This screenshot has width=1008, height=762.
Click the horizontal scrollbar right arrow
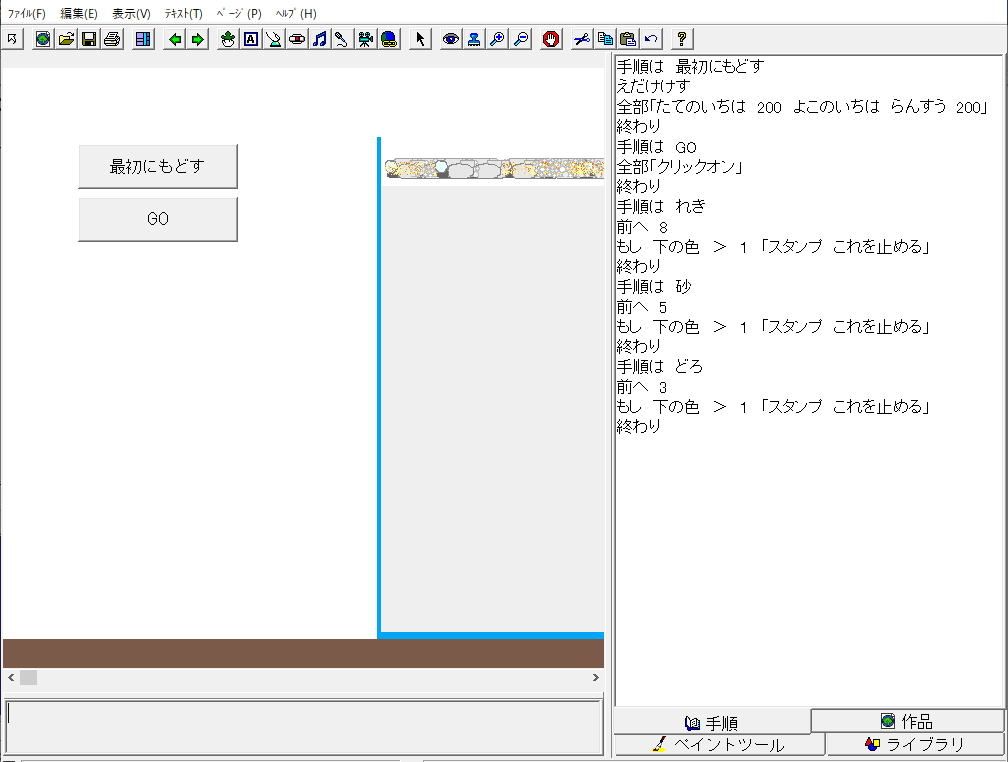pyautogui.click(x=595, y=678)
